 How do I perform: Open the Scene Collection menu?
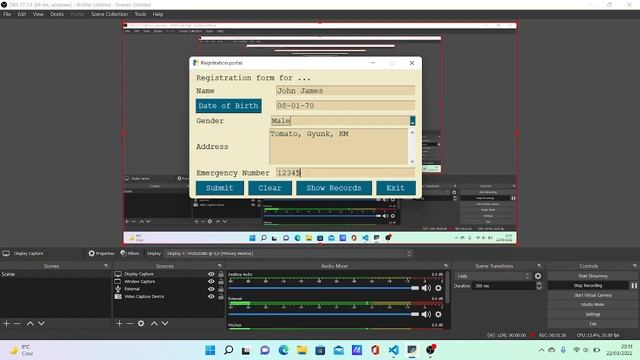tap(109, 14)
